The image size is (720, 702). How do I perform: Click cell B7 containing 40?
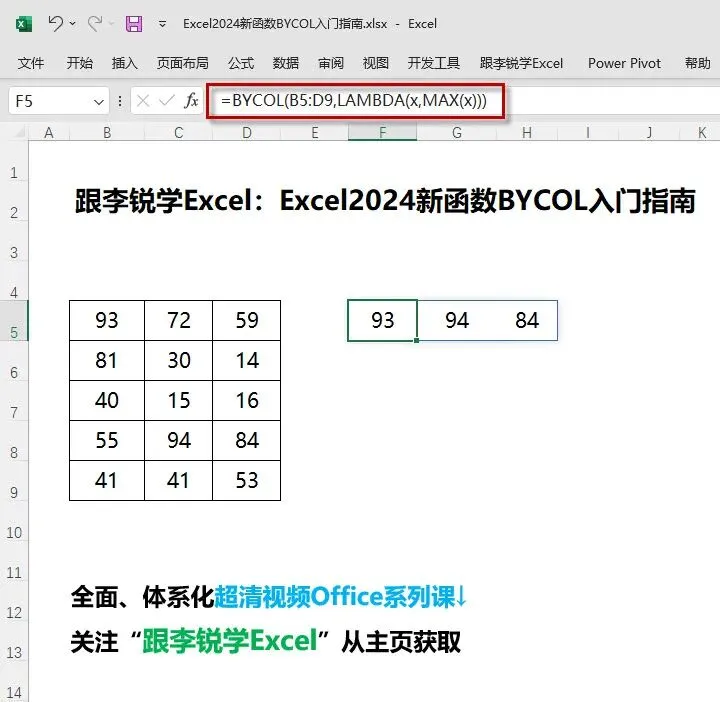107,400
